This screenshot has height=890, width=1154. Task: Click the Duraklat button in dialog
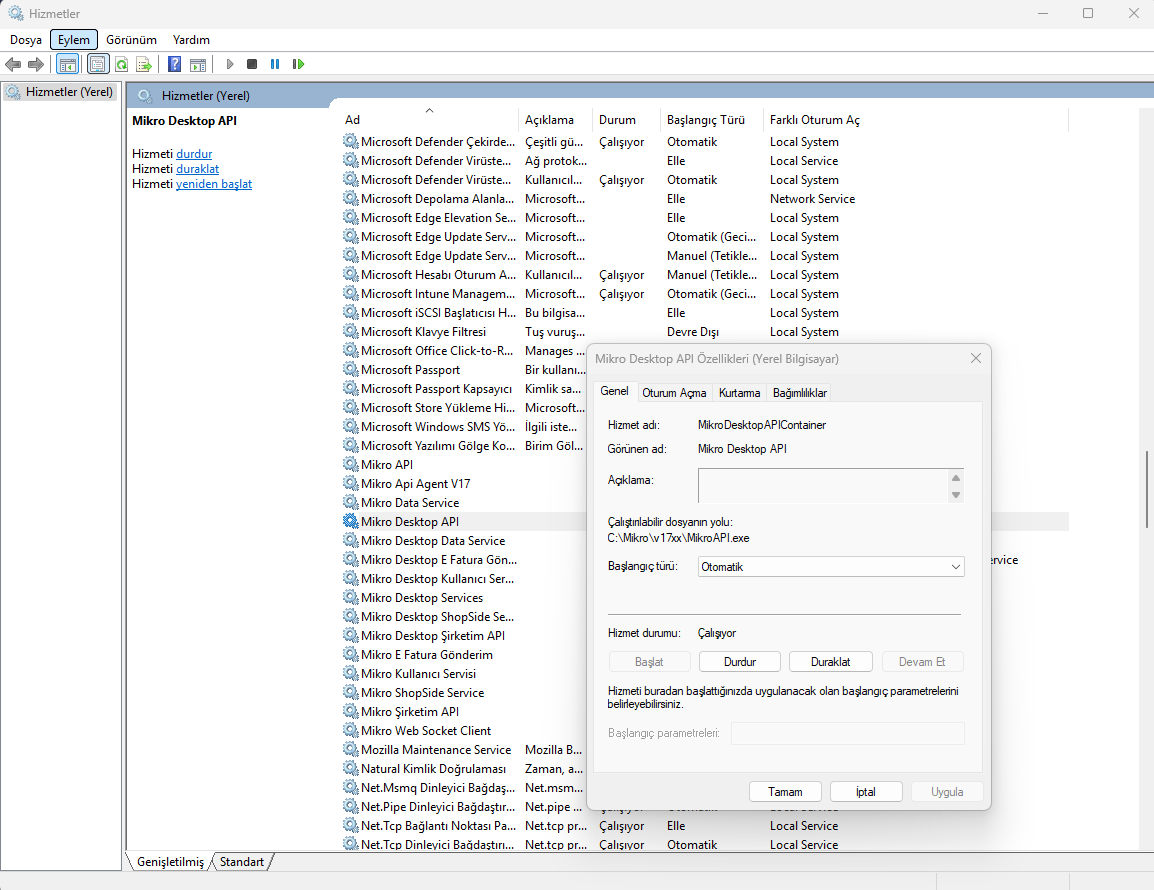coord(830,662)
